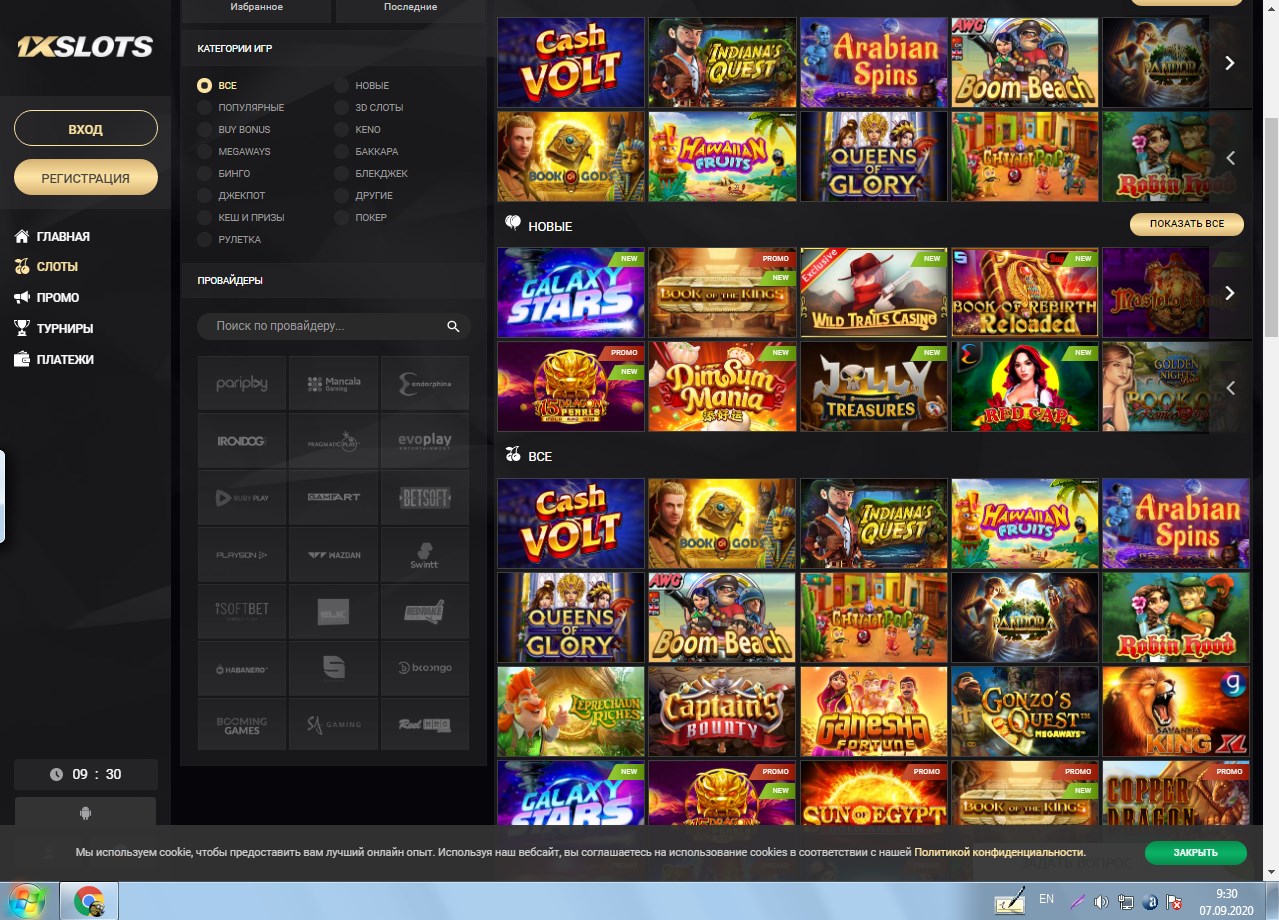Click the РЕГИСТРАЦИЯ button
Viewport: 1279px width, 920px height.
pos(86,178)
